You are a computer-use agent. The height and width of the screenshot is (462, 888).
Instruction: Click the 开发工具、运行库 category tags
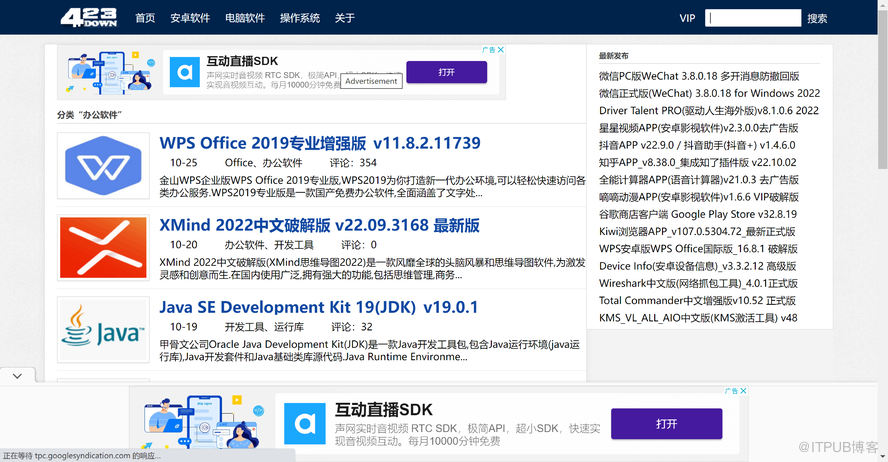click(x=264, y=327)
